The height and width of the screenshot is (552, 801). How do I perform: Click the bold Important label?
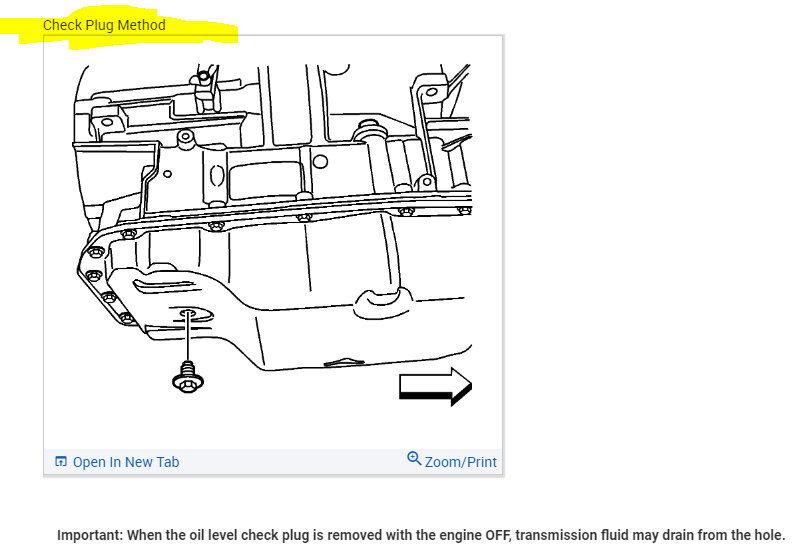click(x=90, y=535)
